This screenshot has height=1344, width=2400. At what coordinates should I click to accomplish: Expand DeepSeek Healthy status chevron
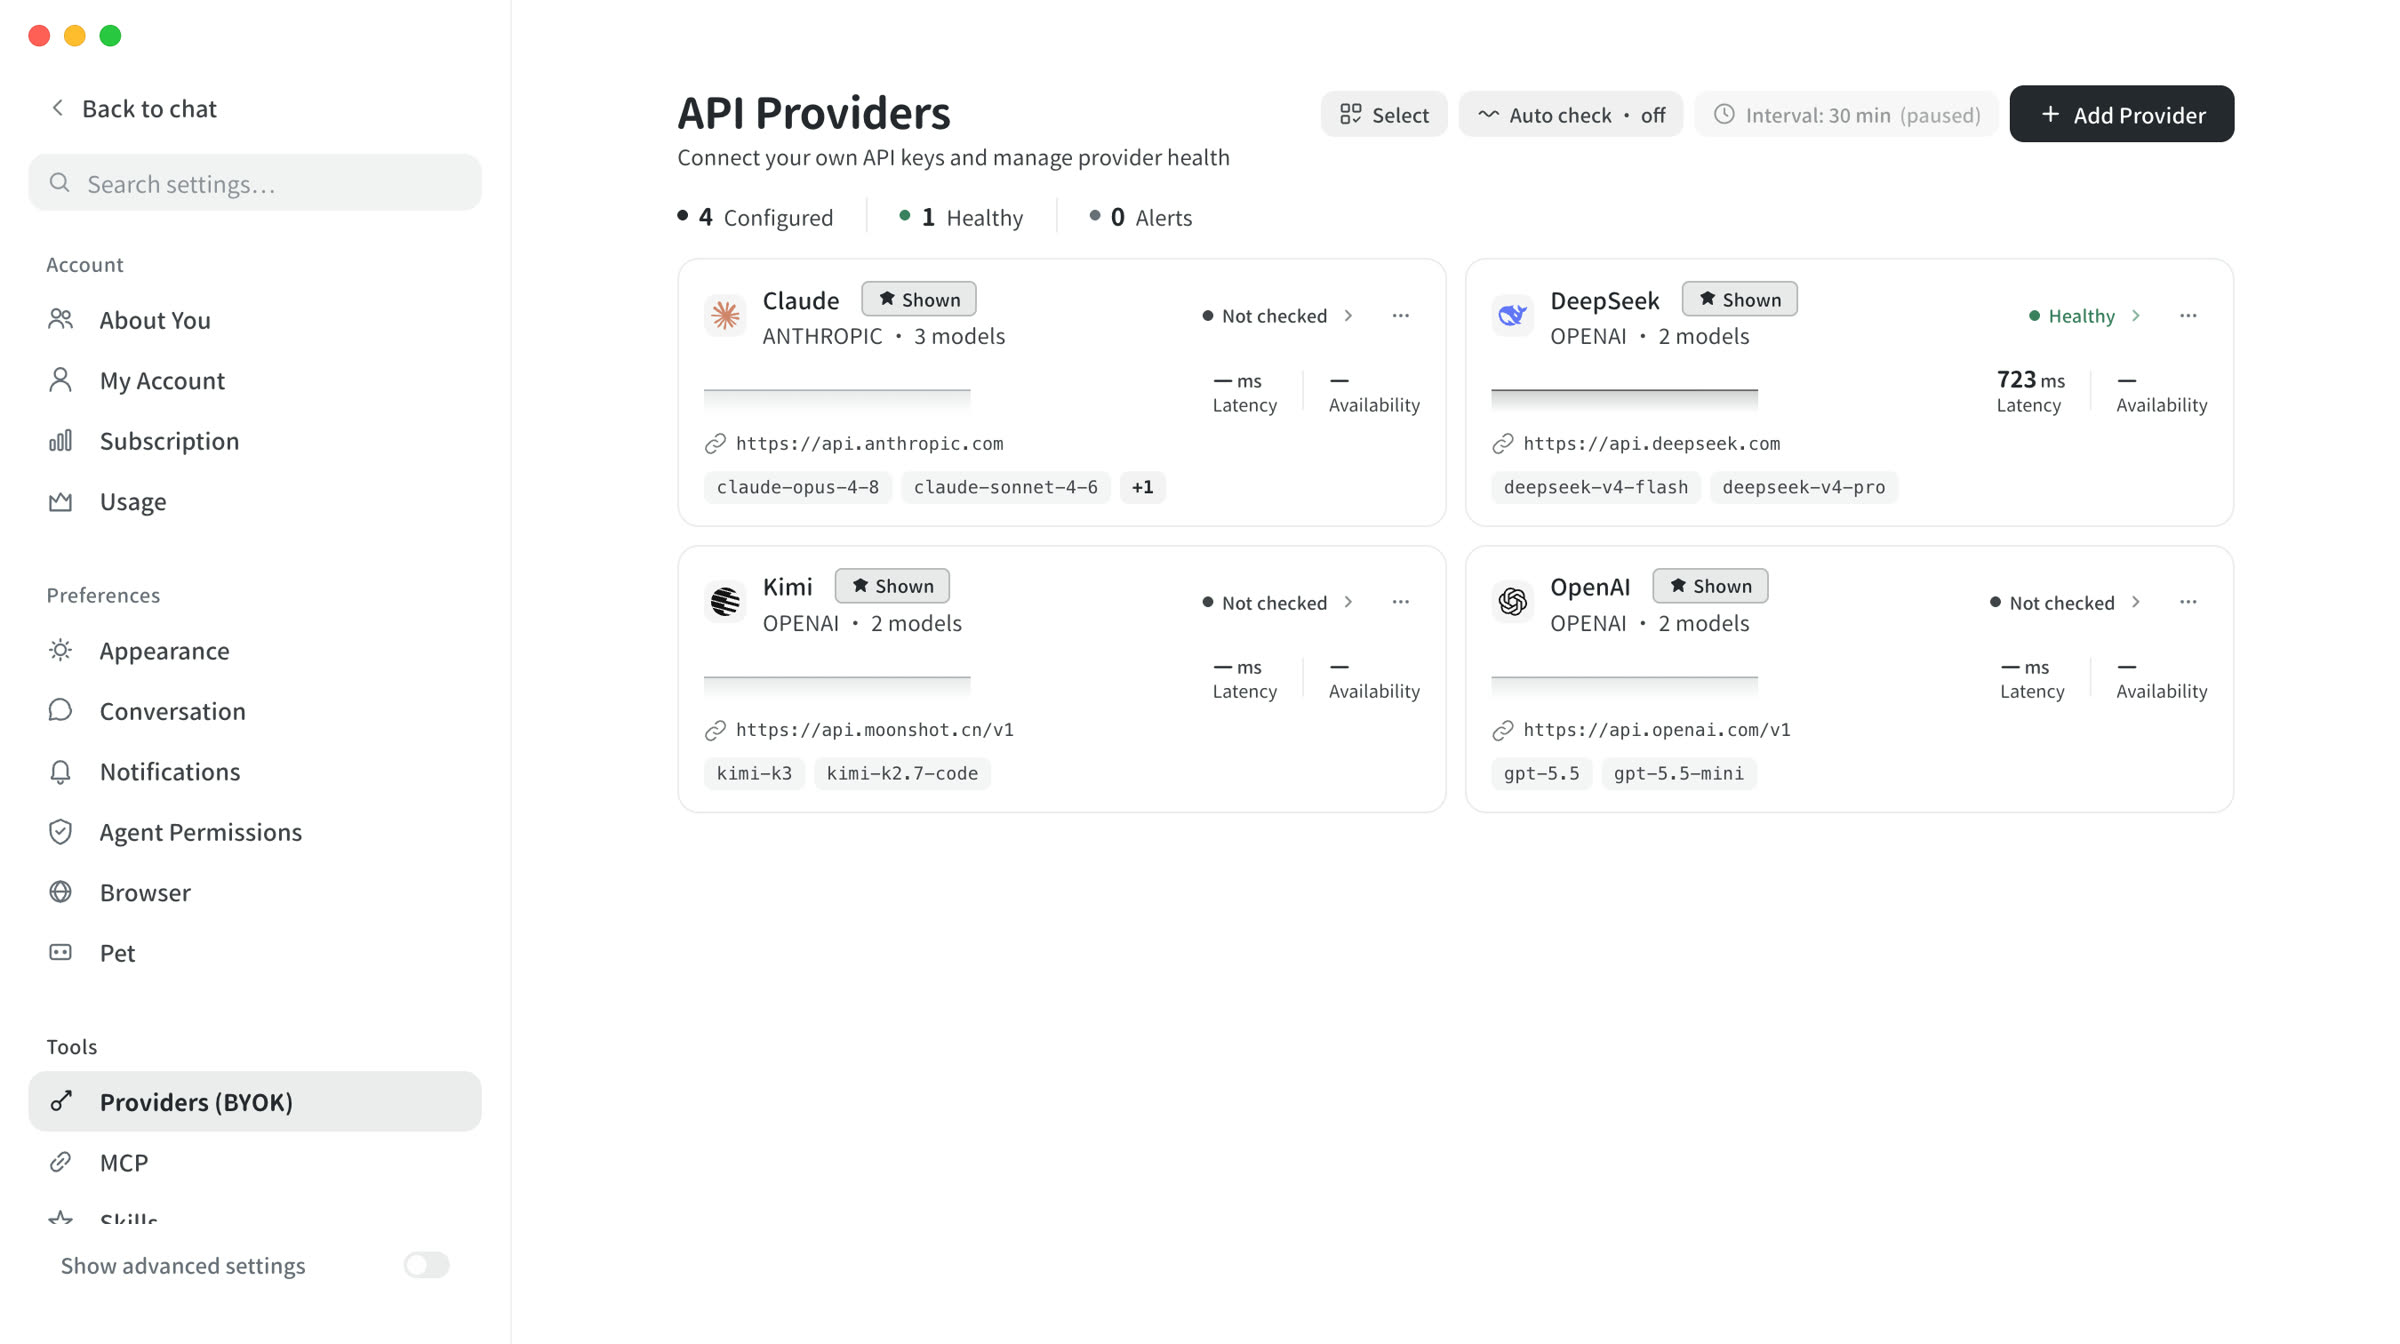pos(2136,316)
